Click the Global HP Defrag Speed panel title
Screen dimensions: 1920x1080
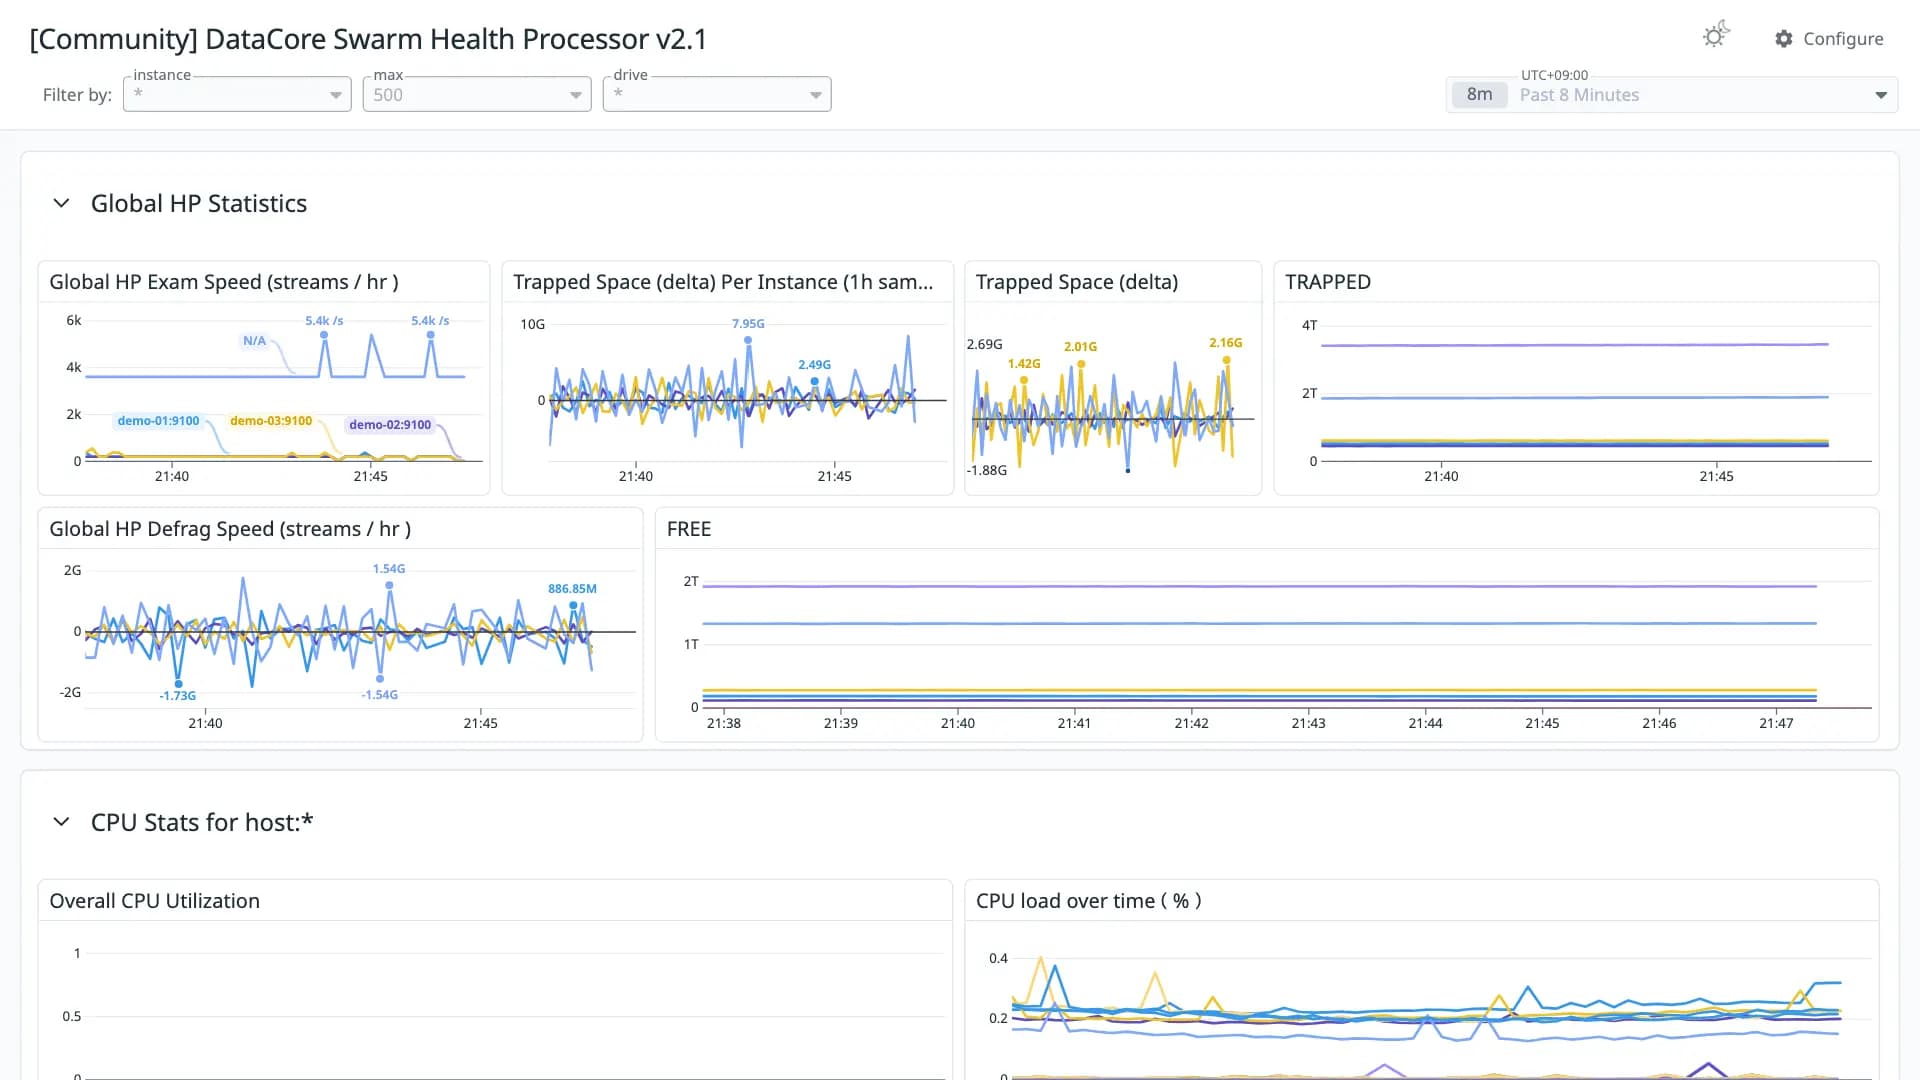coord(230,529)
